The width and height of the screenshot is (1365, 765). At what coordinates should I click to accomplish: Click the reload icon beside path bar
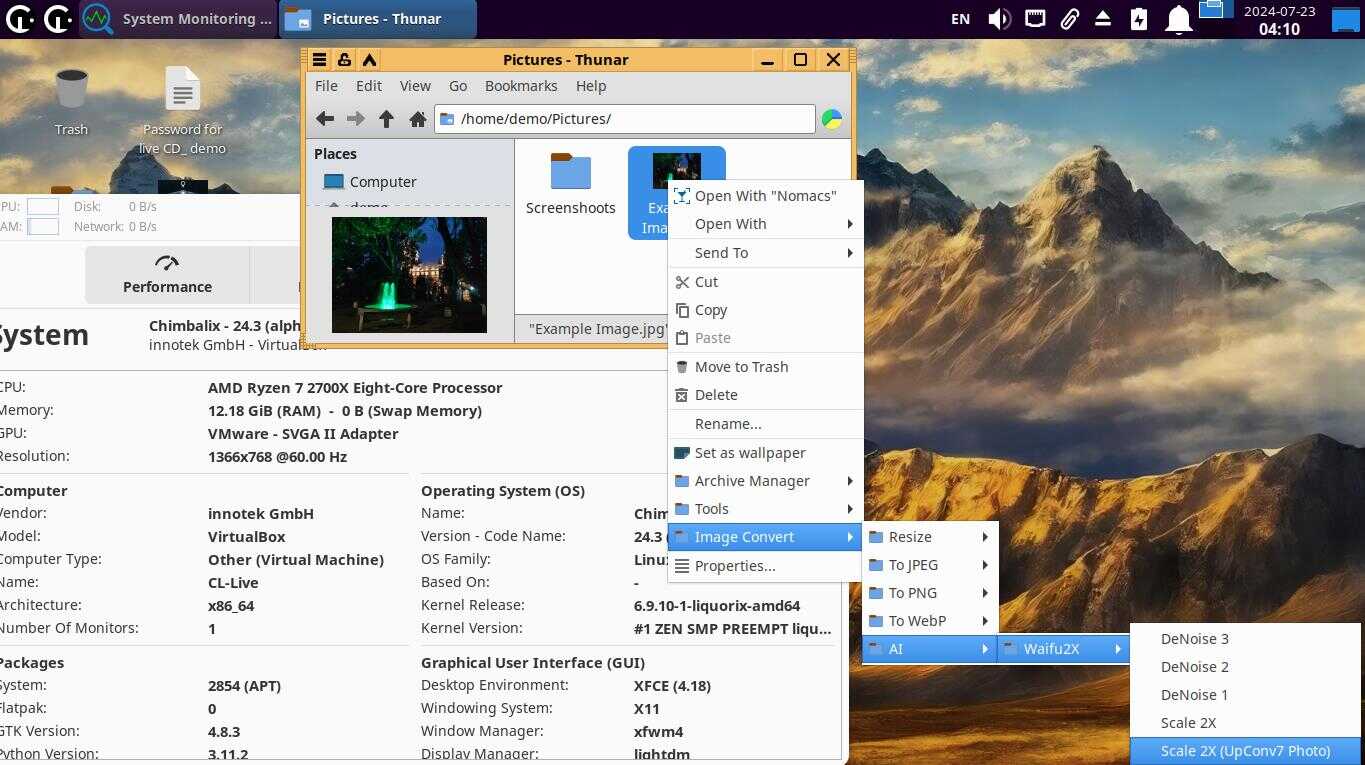(832, 119)
